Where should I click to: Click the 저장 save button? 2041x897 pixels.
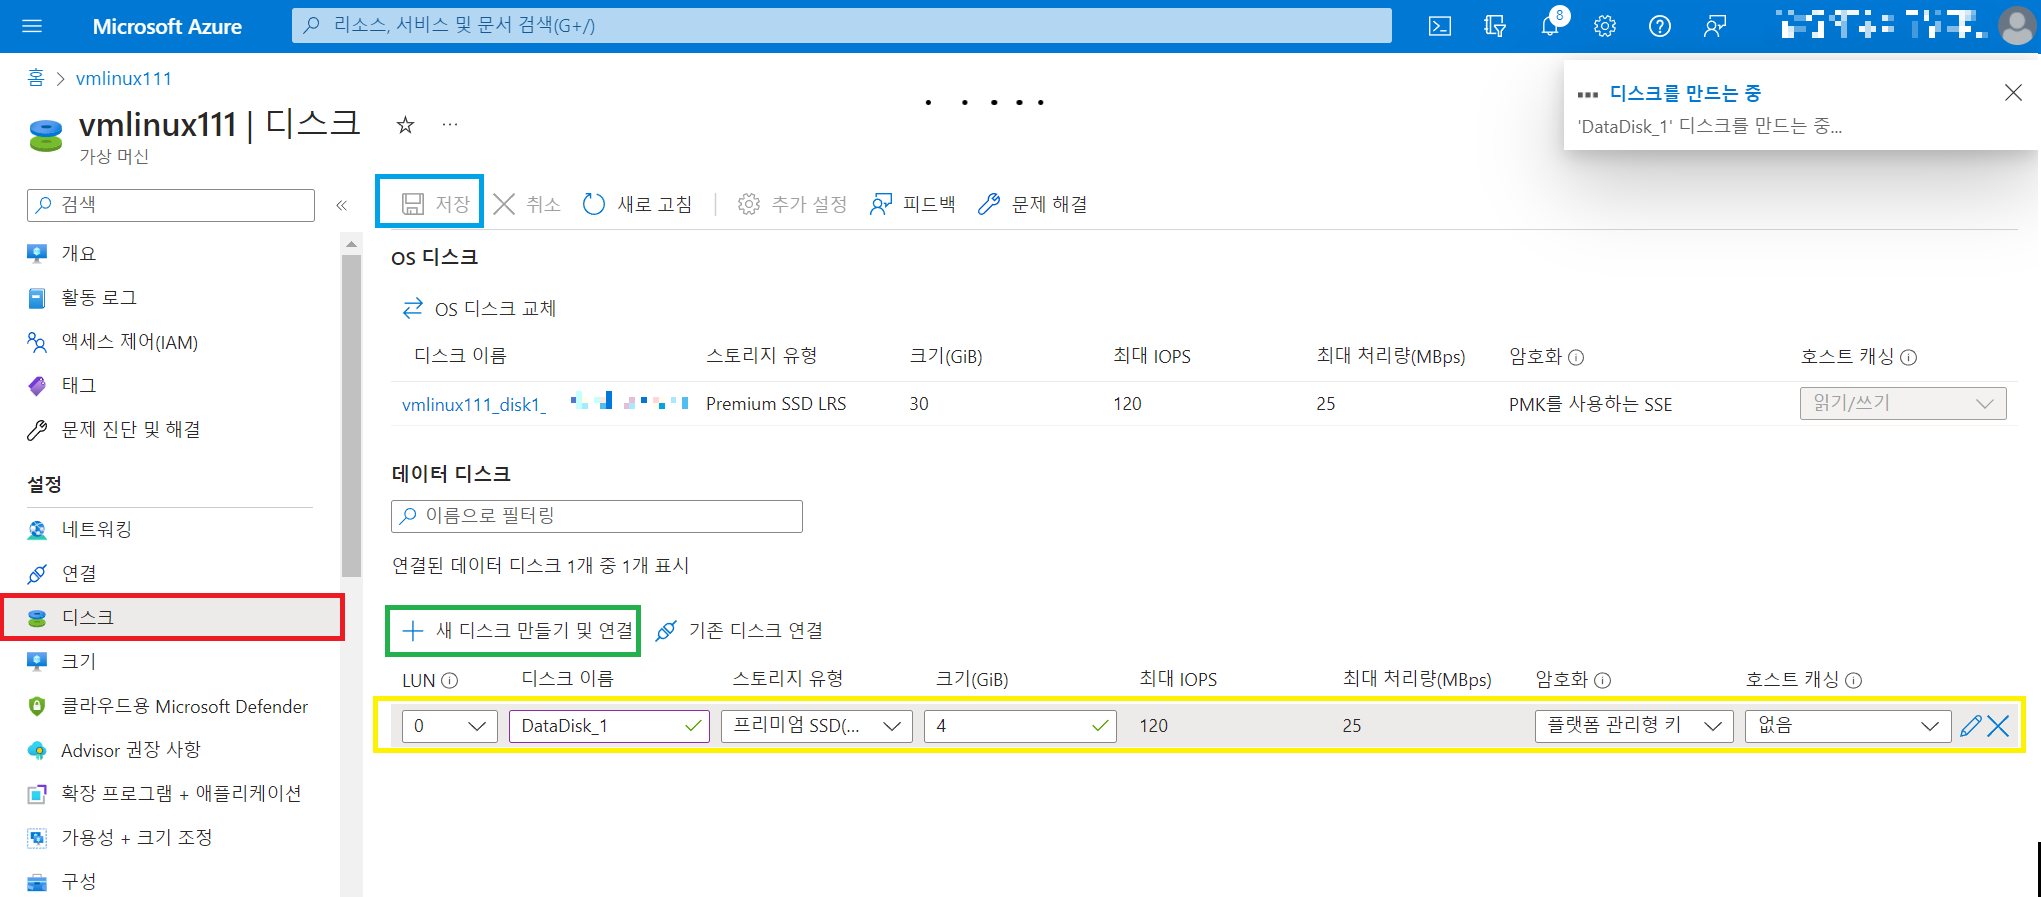pyautogui.click(x=435, y=204)
